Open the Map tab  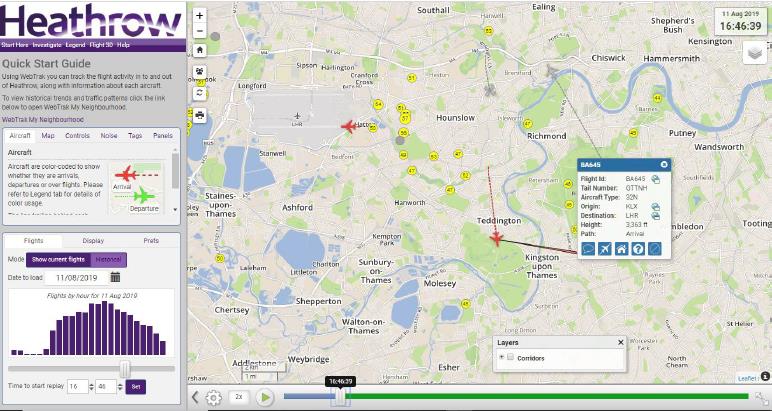[48, 135]
